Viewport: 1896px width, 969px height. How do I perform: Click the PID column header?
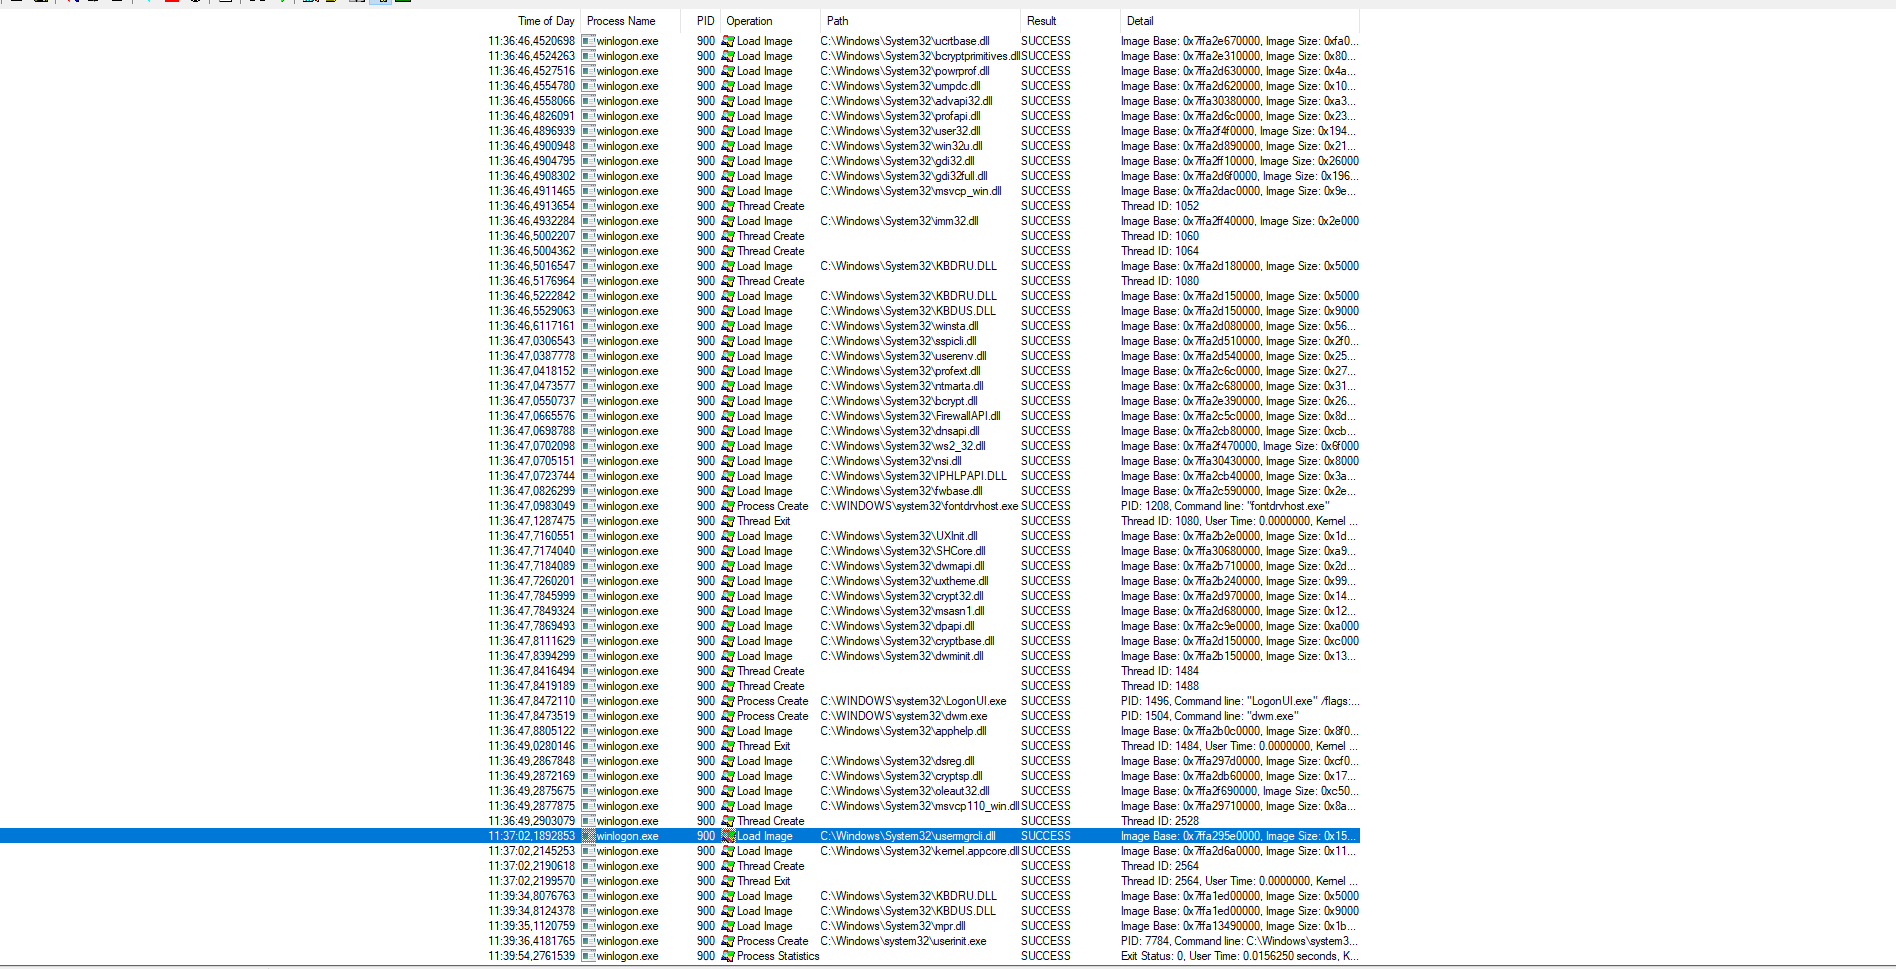pos(705,21)
